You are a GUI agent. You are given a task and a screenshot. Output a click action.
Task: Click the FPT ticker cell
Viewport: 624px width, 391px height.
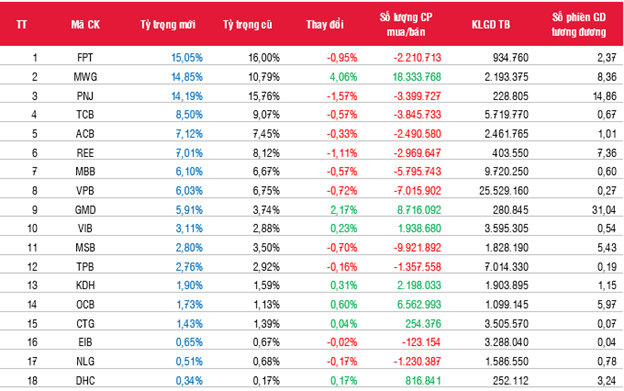pyautogui.click(x=85, y=58)
